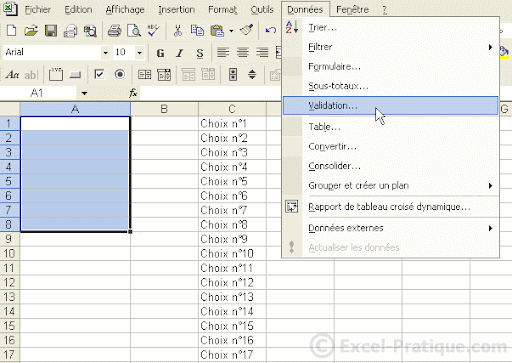Image resolution: width=512 pixels, height=363 pixels.
Task: Click the New workbook icon
Action: click(12, 31)
